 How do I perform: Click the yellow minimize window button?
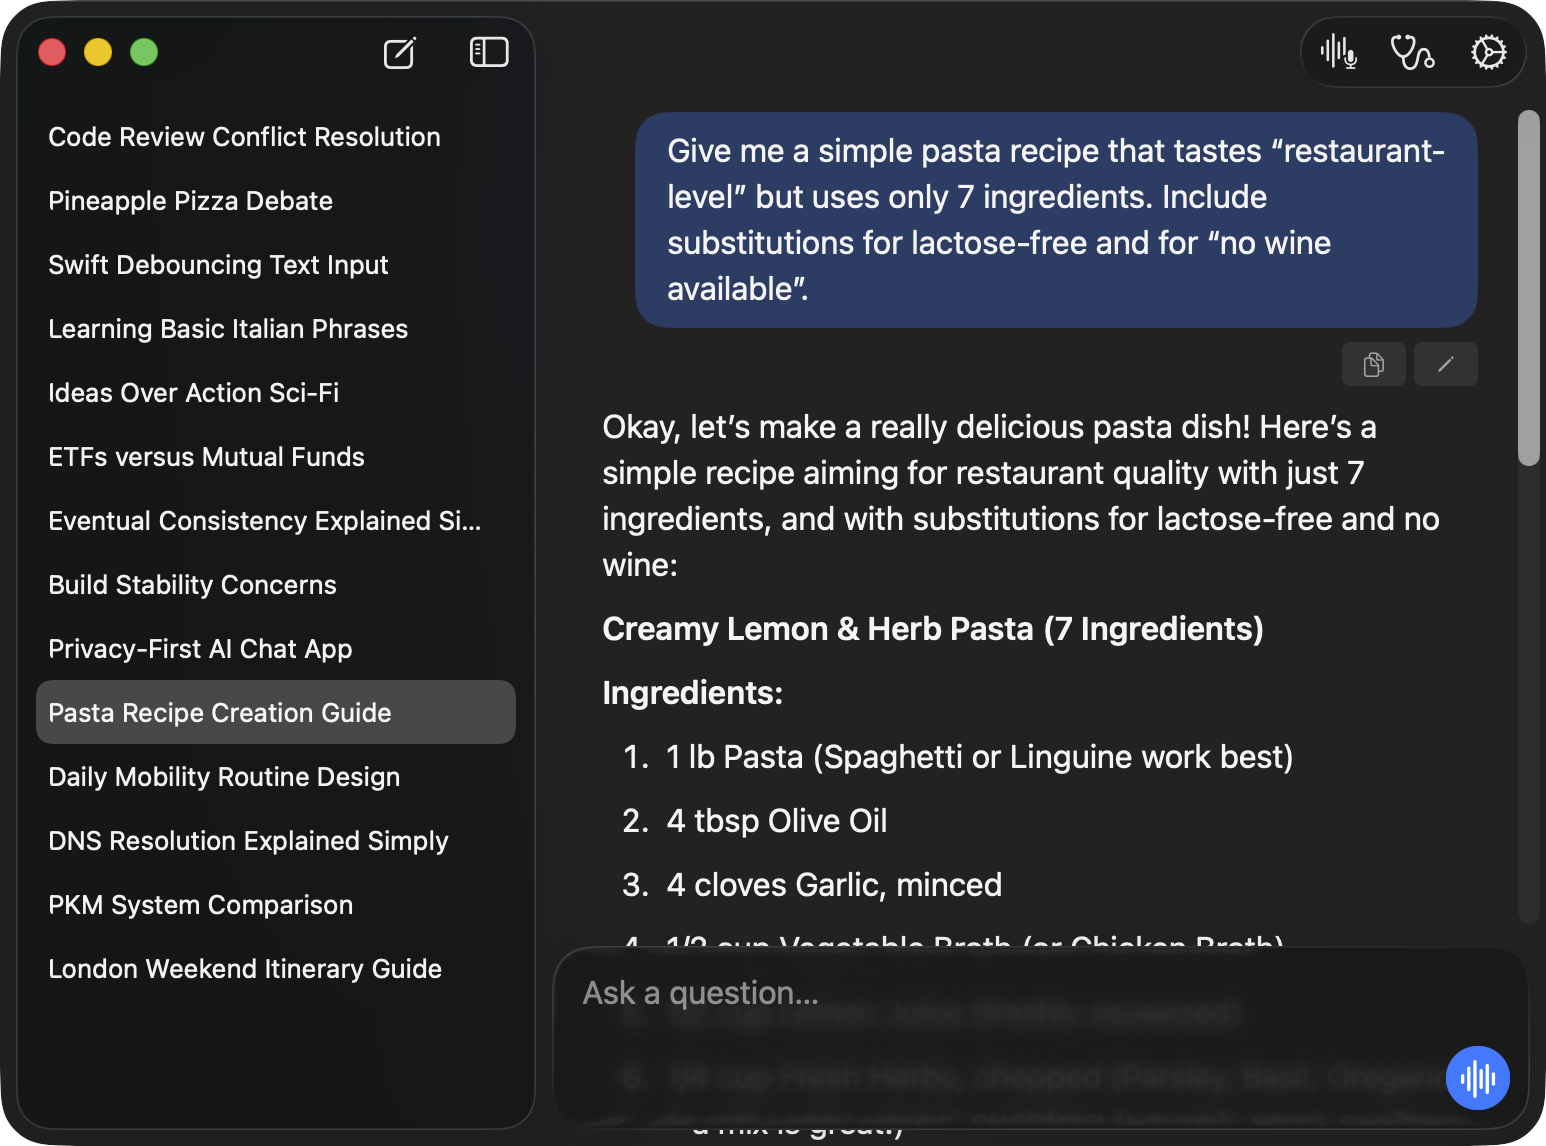[98, 52]
